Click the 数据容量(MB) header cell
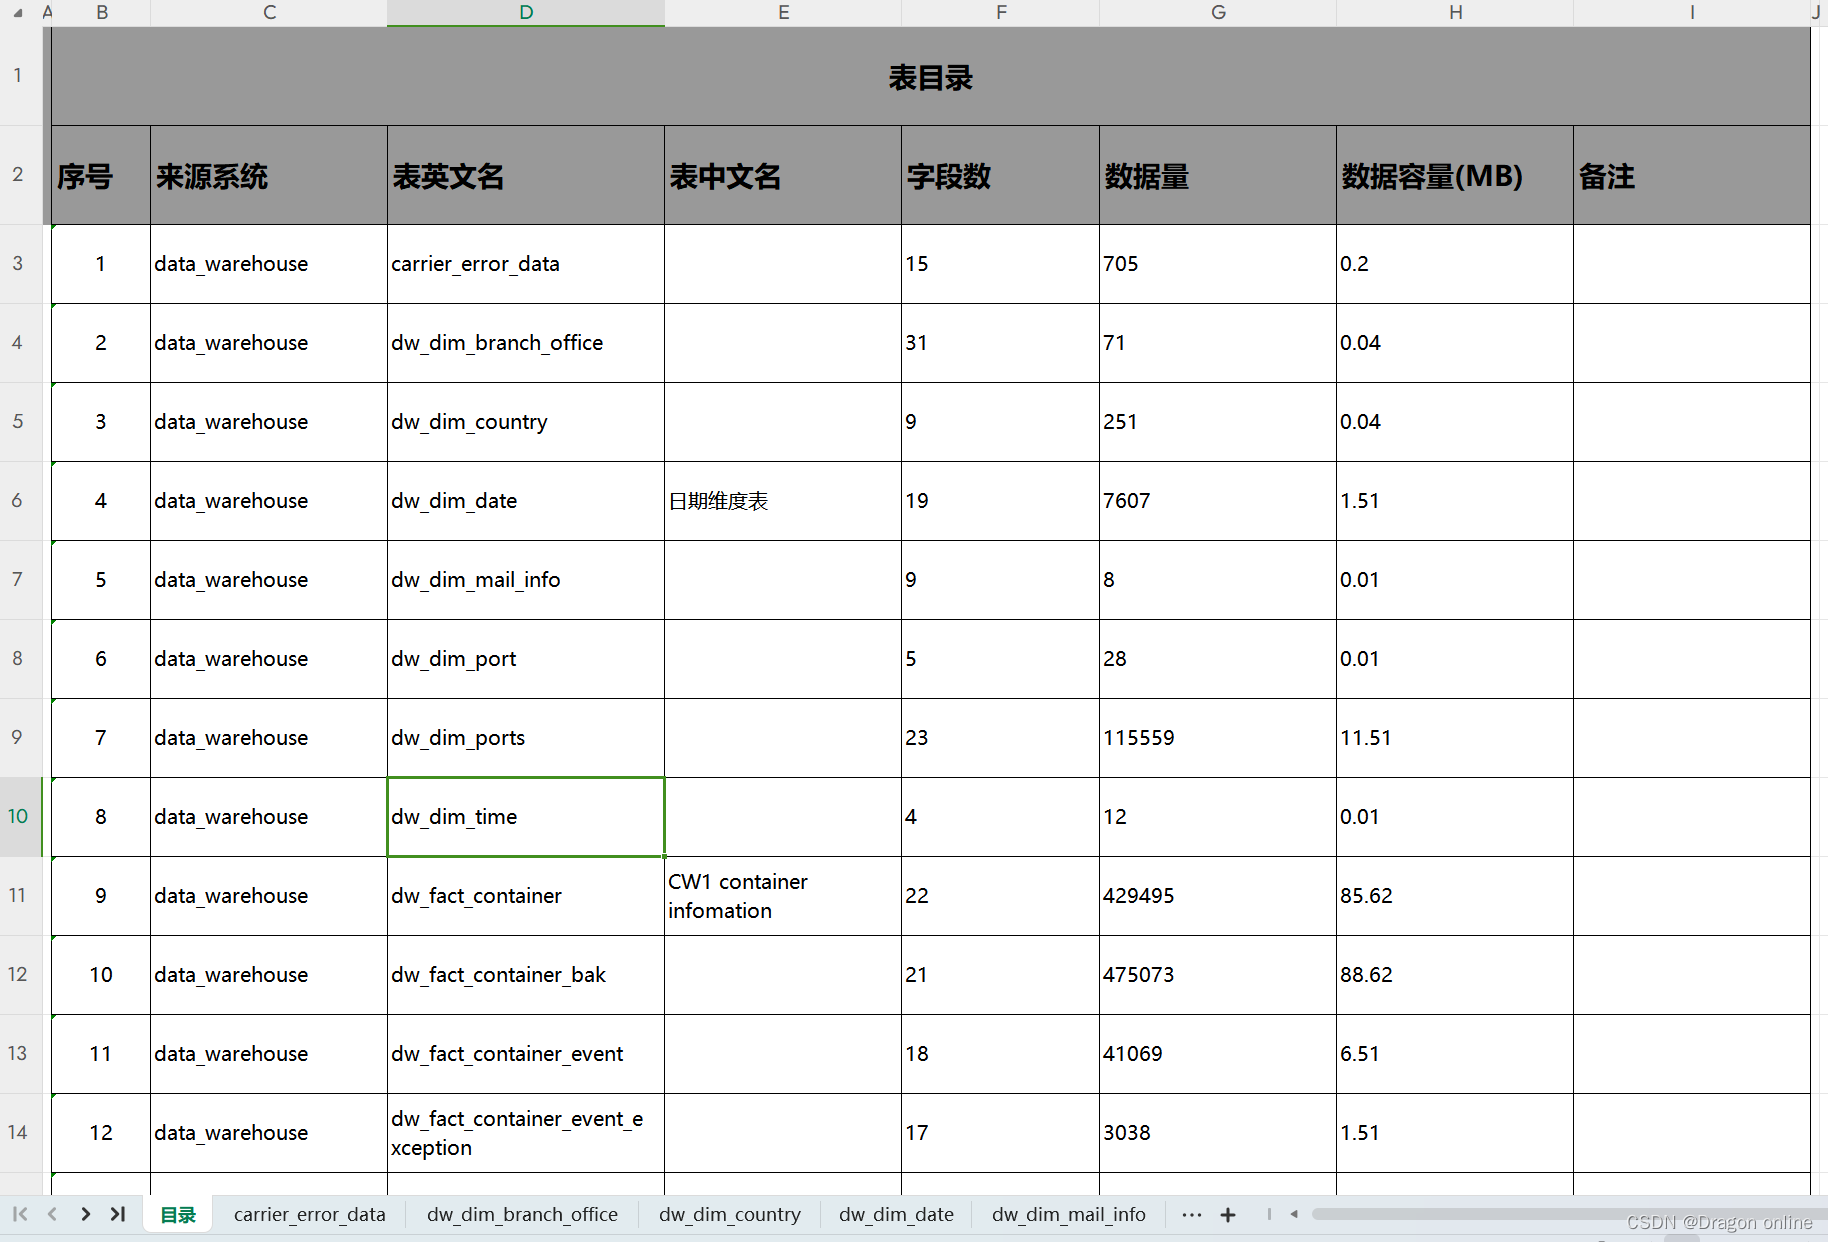The image size is (1828, 1242). coord(1455,175)
